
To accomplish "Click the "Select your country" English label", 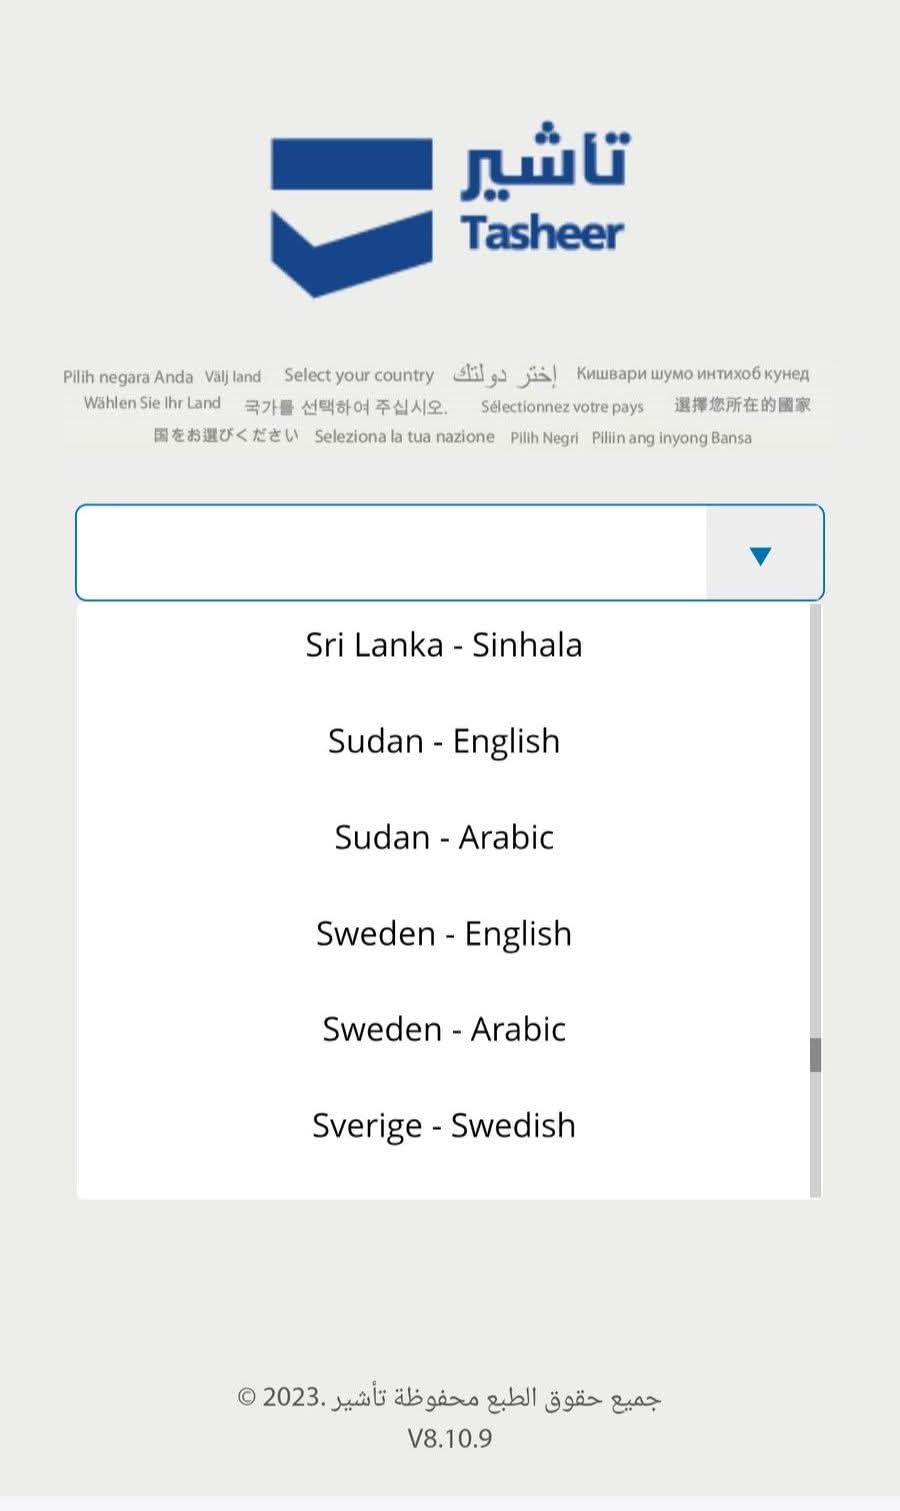I will click(359, 375).
